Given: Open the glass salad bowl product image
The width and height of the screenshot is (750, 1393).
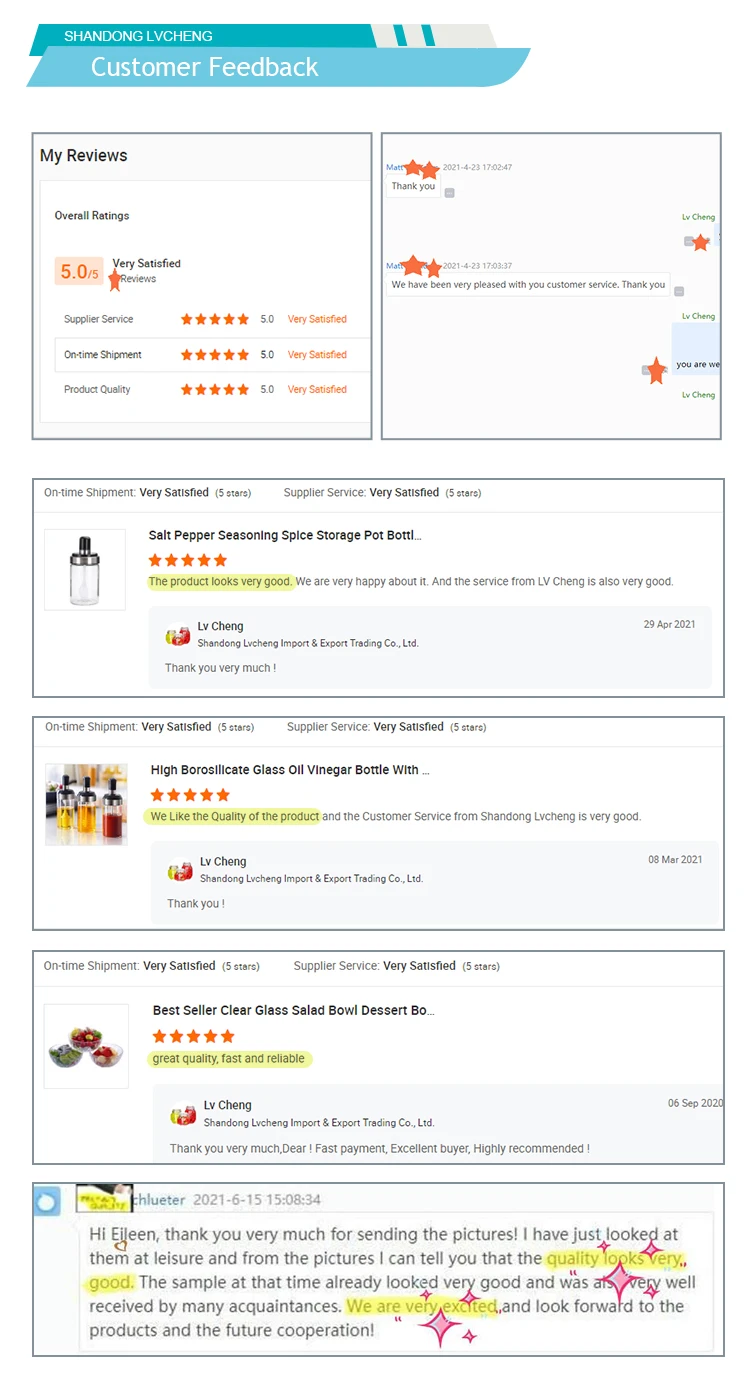Looking at the screenshot, I should point(86,1046).
